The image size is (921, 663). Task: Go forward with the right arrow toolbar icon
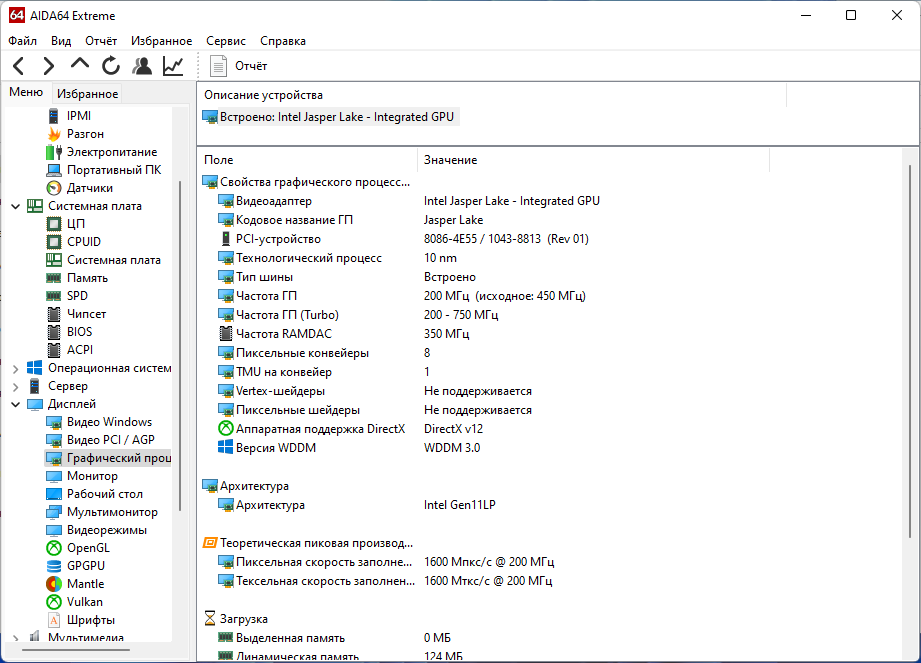coord(49,65)
